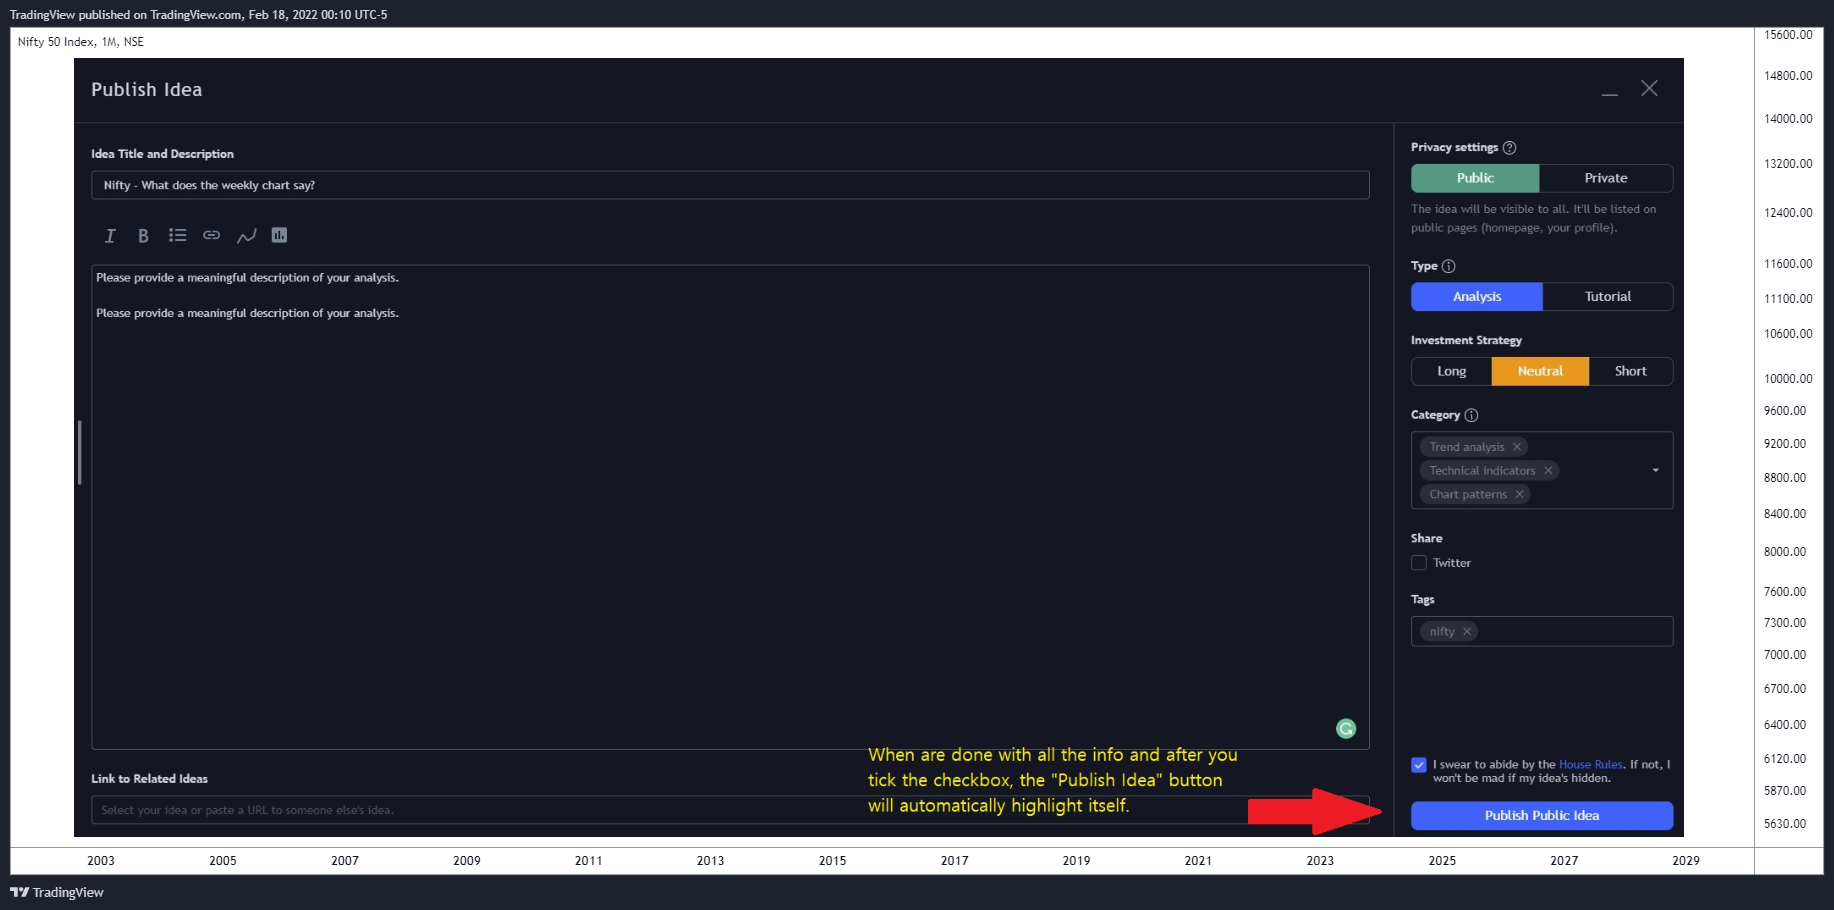This screenshot has width=1834, height=910.
Task: Select Private privacy option
Action: tap(1606, 178)
